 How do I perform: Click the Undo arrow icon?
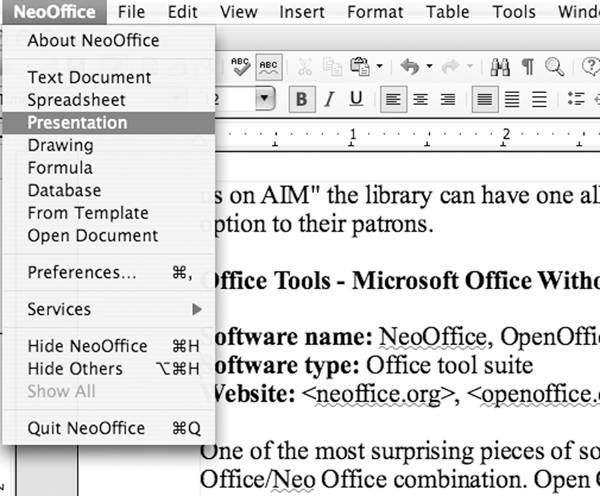(409, 67)
